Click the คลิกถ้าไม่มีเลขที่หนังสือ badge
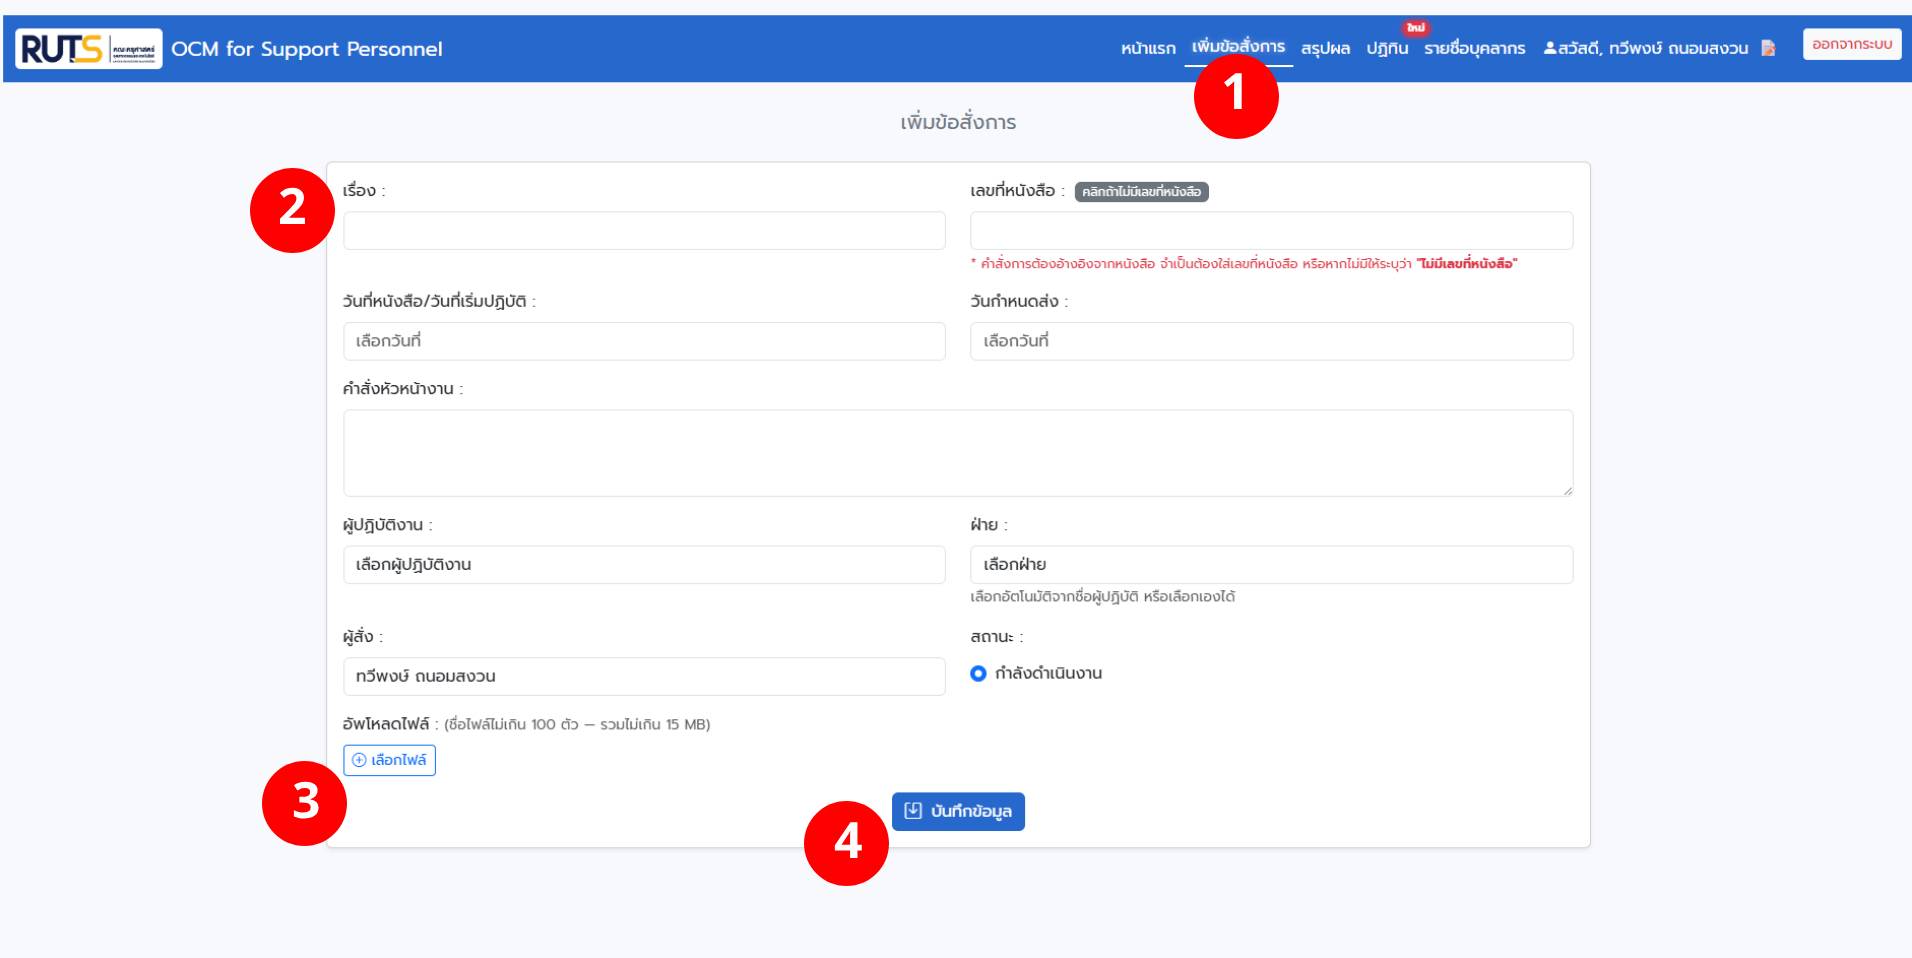The width and height of the screenshot is (1912, 958). 1141,192
